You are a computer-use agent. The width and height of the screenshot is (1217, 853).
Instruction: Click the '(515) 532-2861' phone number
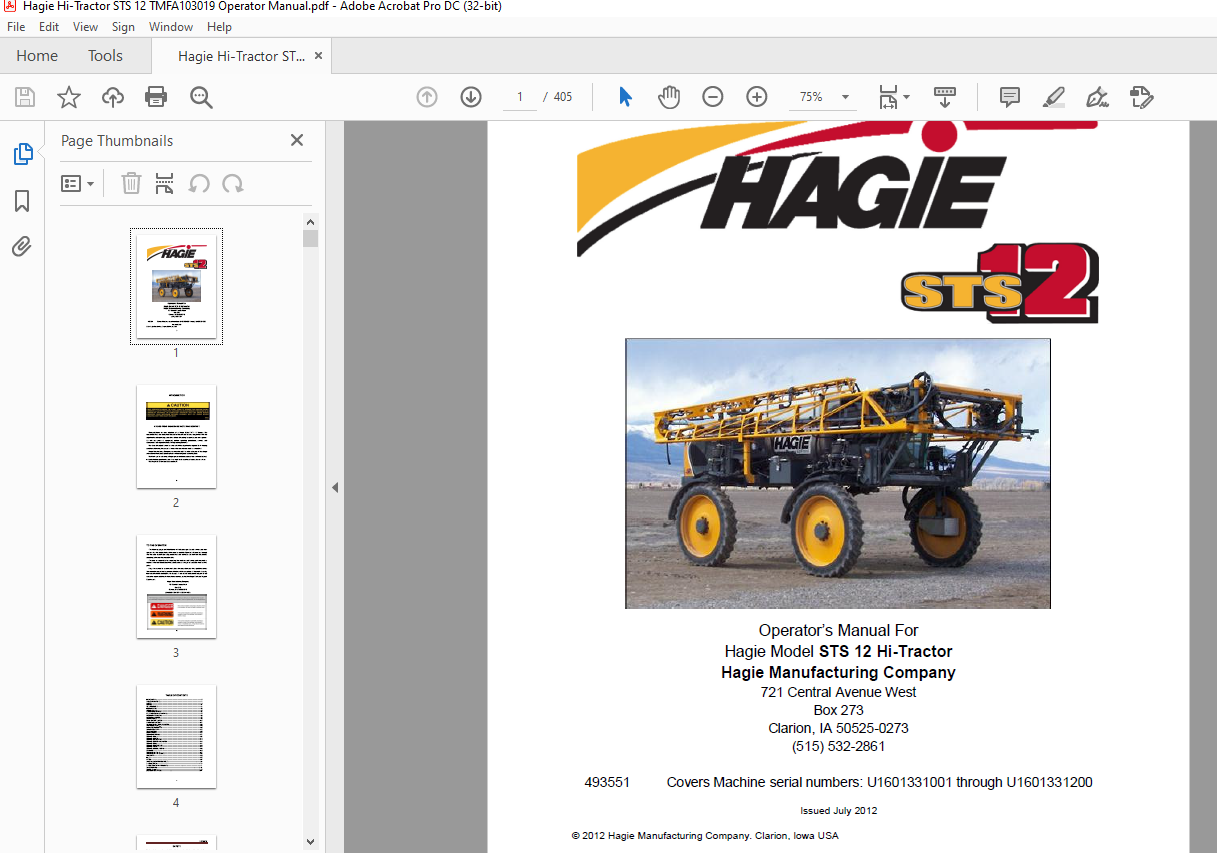pyautogui.click(x=838, y=746)
